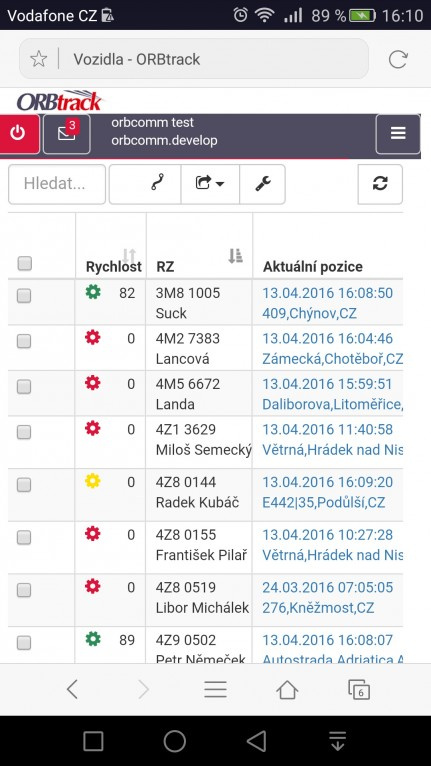The height and width of the screenshot is (766, 431).
Task: Focus the Hledat search field
Action: [x=57, y=184]
